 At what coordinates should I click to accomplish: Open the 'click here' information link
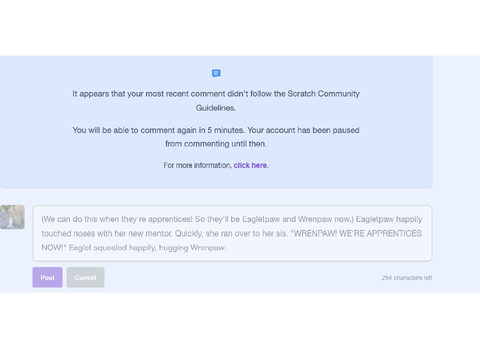point(250,165)
